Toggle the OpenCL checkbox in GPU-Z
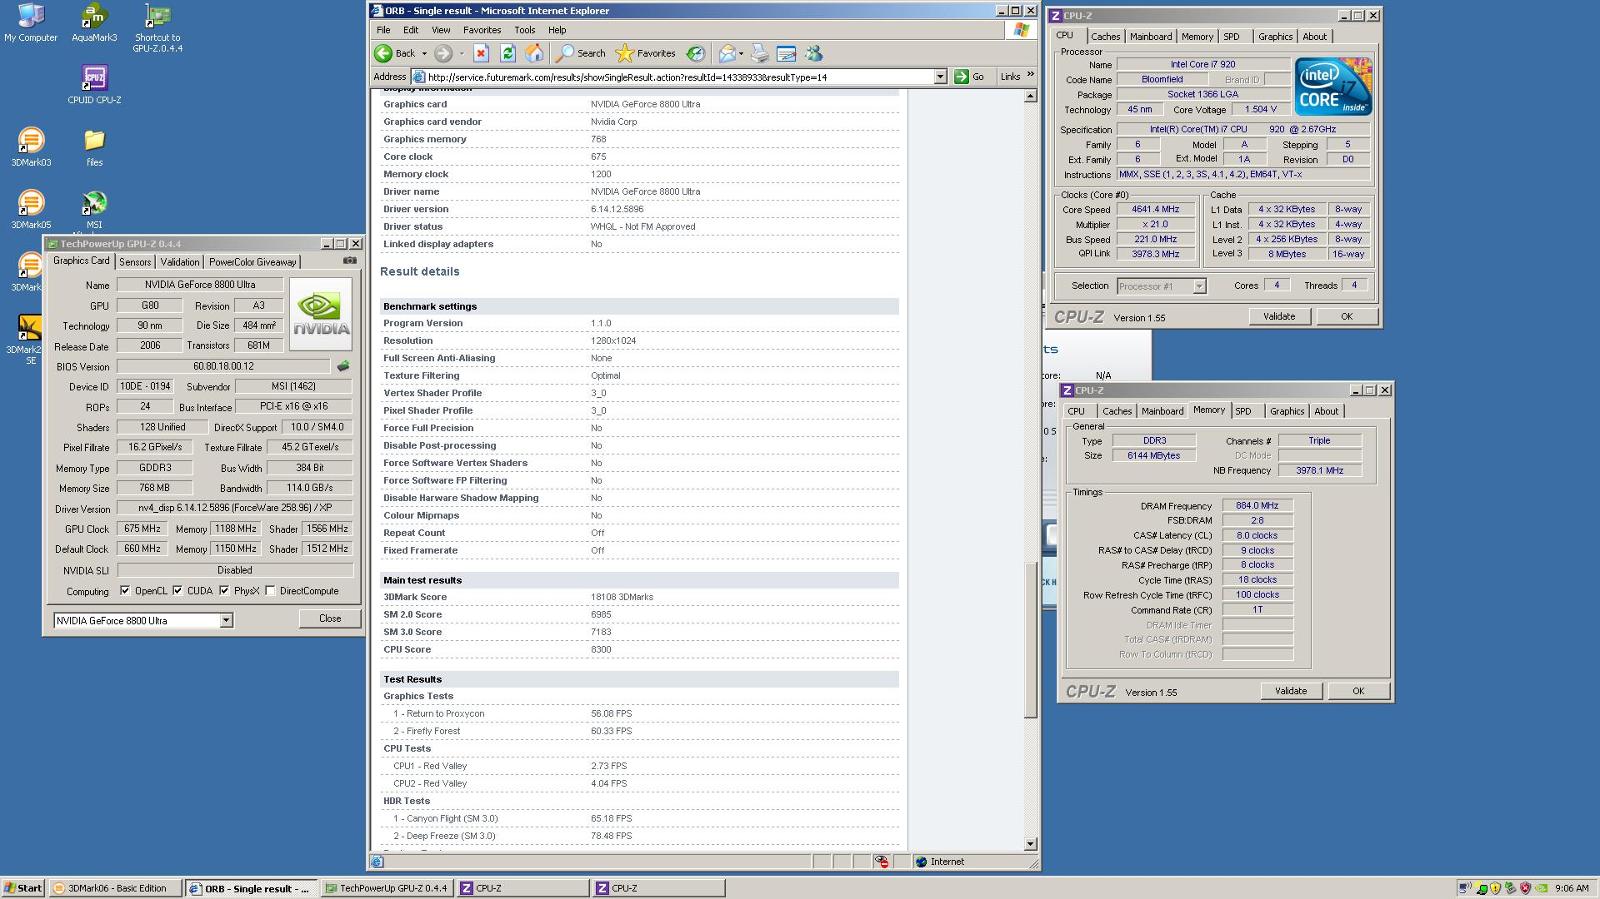This screenshot has width=1600, height=899. coord(125,591)
